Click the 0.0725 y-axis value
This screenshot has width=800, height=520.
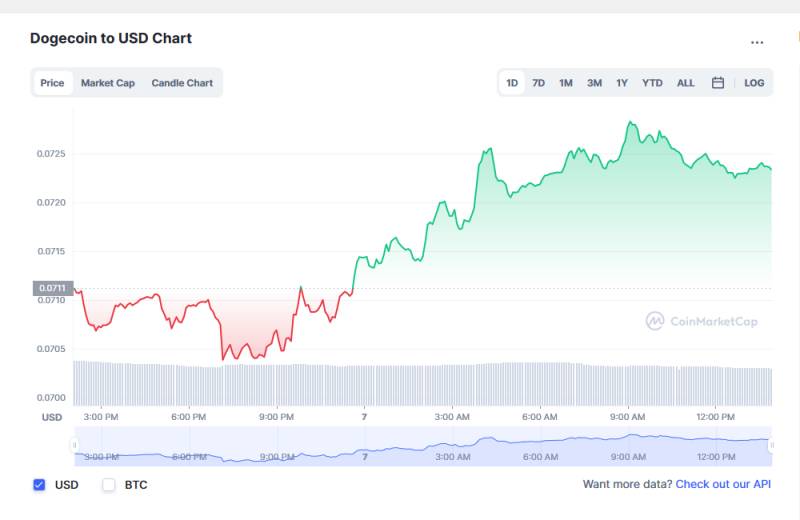[51, 154]
